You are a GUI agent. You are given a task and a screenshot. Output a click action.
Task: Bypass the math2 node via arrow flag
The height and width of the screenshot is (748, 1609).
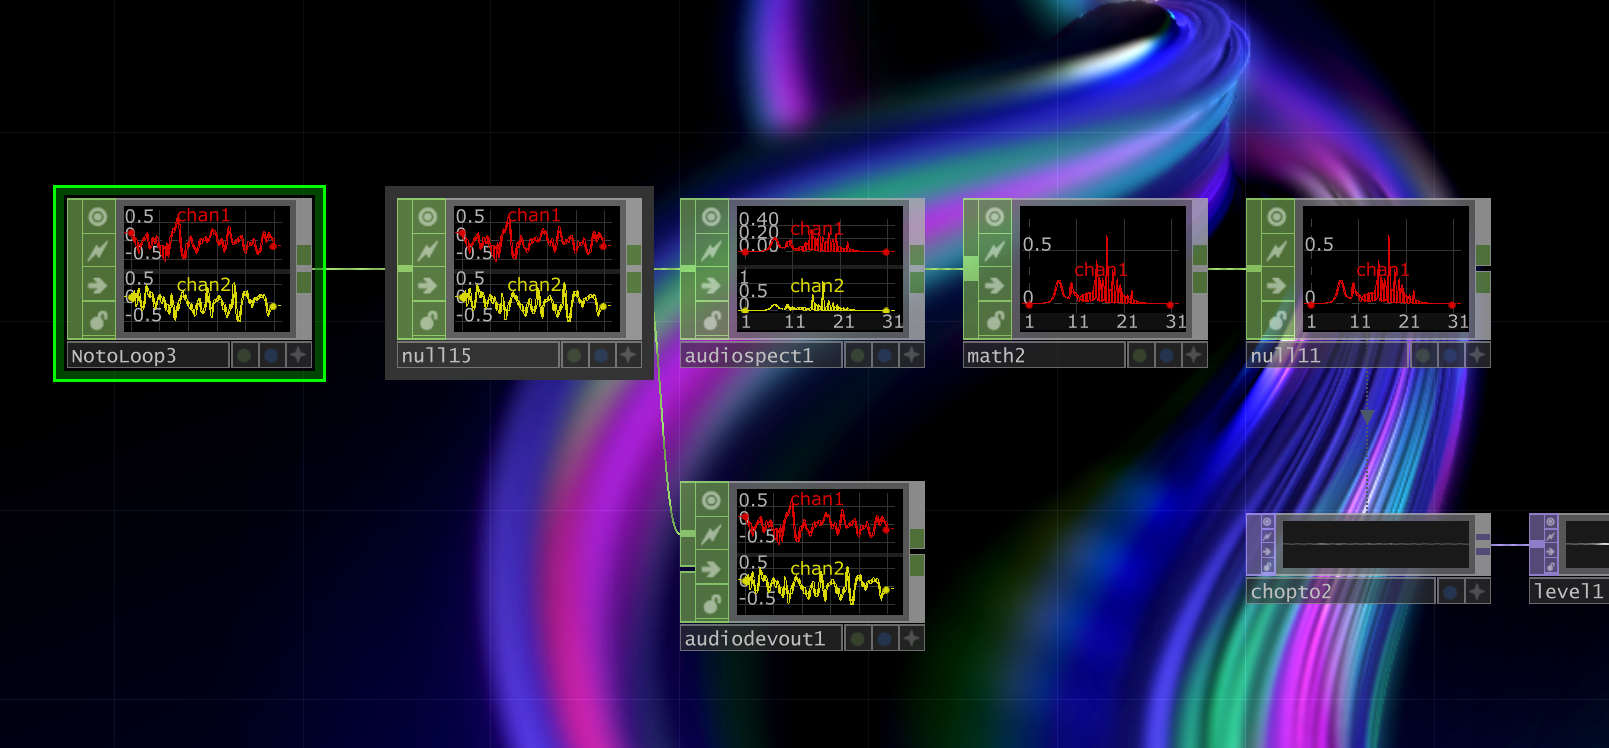[994, 286]
